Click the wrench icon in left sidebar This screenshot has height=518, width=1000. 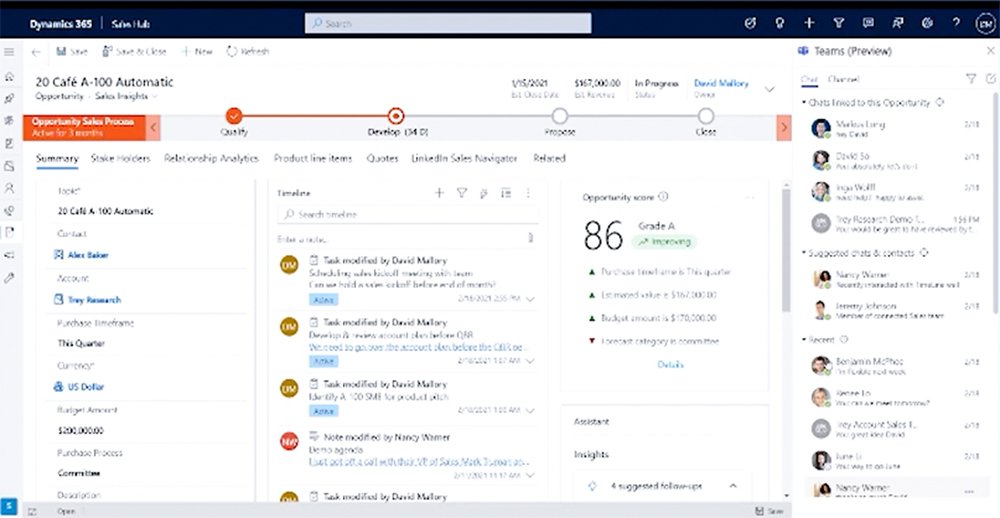[9, 278]
